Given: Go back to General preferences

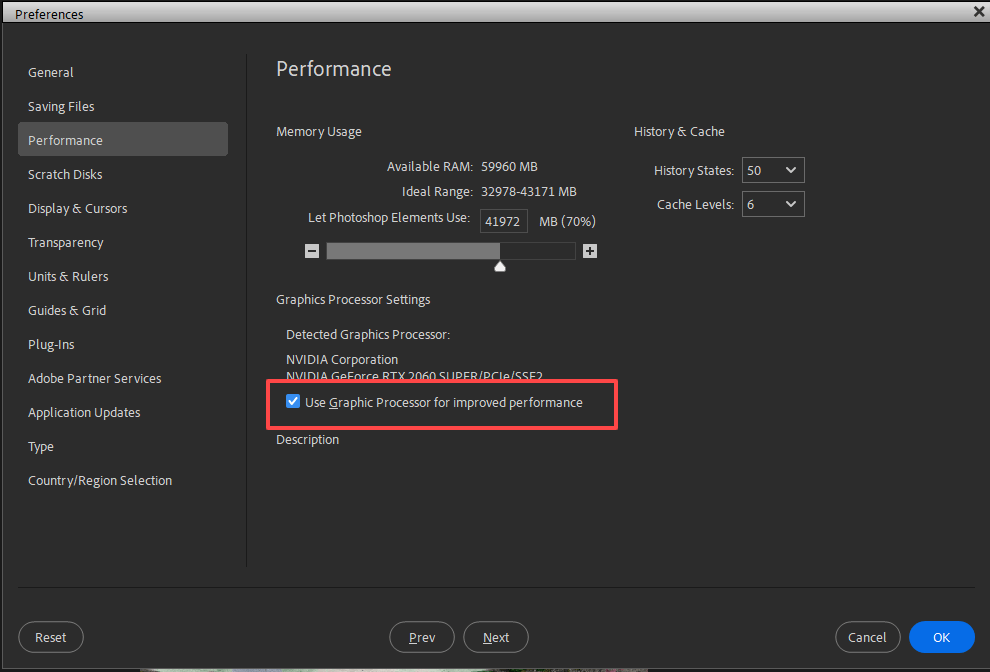Looking at the screenshot, I should tap(51, 72).
